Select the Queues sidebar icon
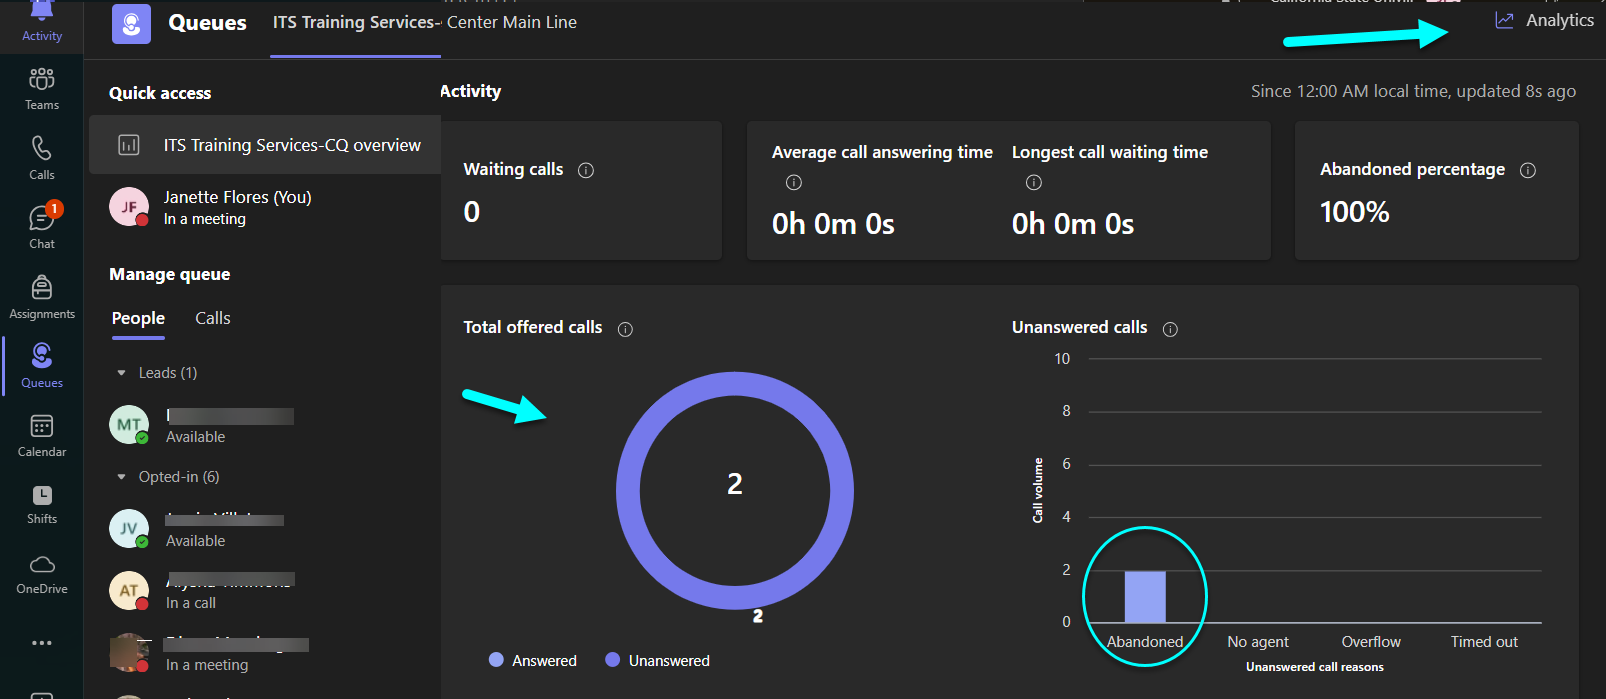The width and height of the screenshot is (1606, 699). (42, 355)
